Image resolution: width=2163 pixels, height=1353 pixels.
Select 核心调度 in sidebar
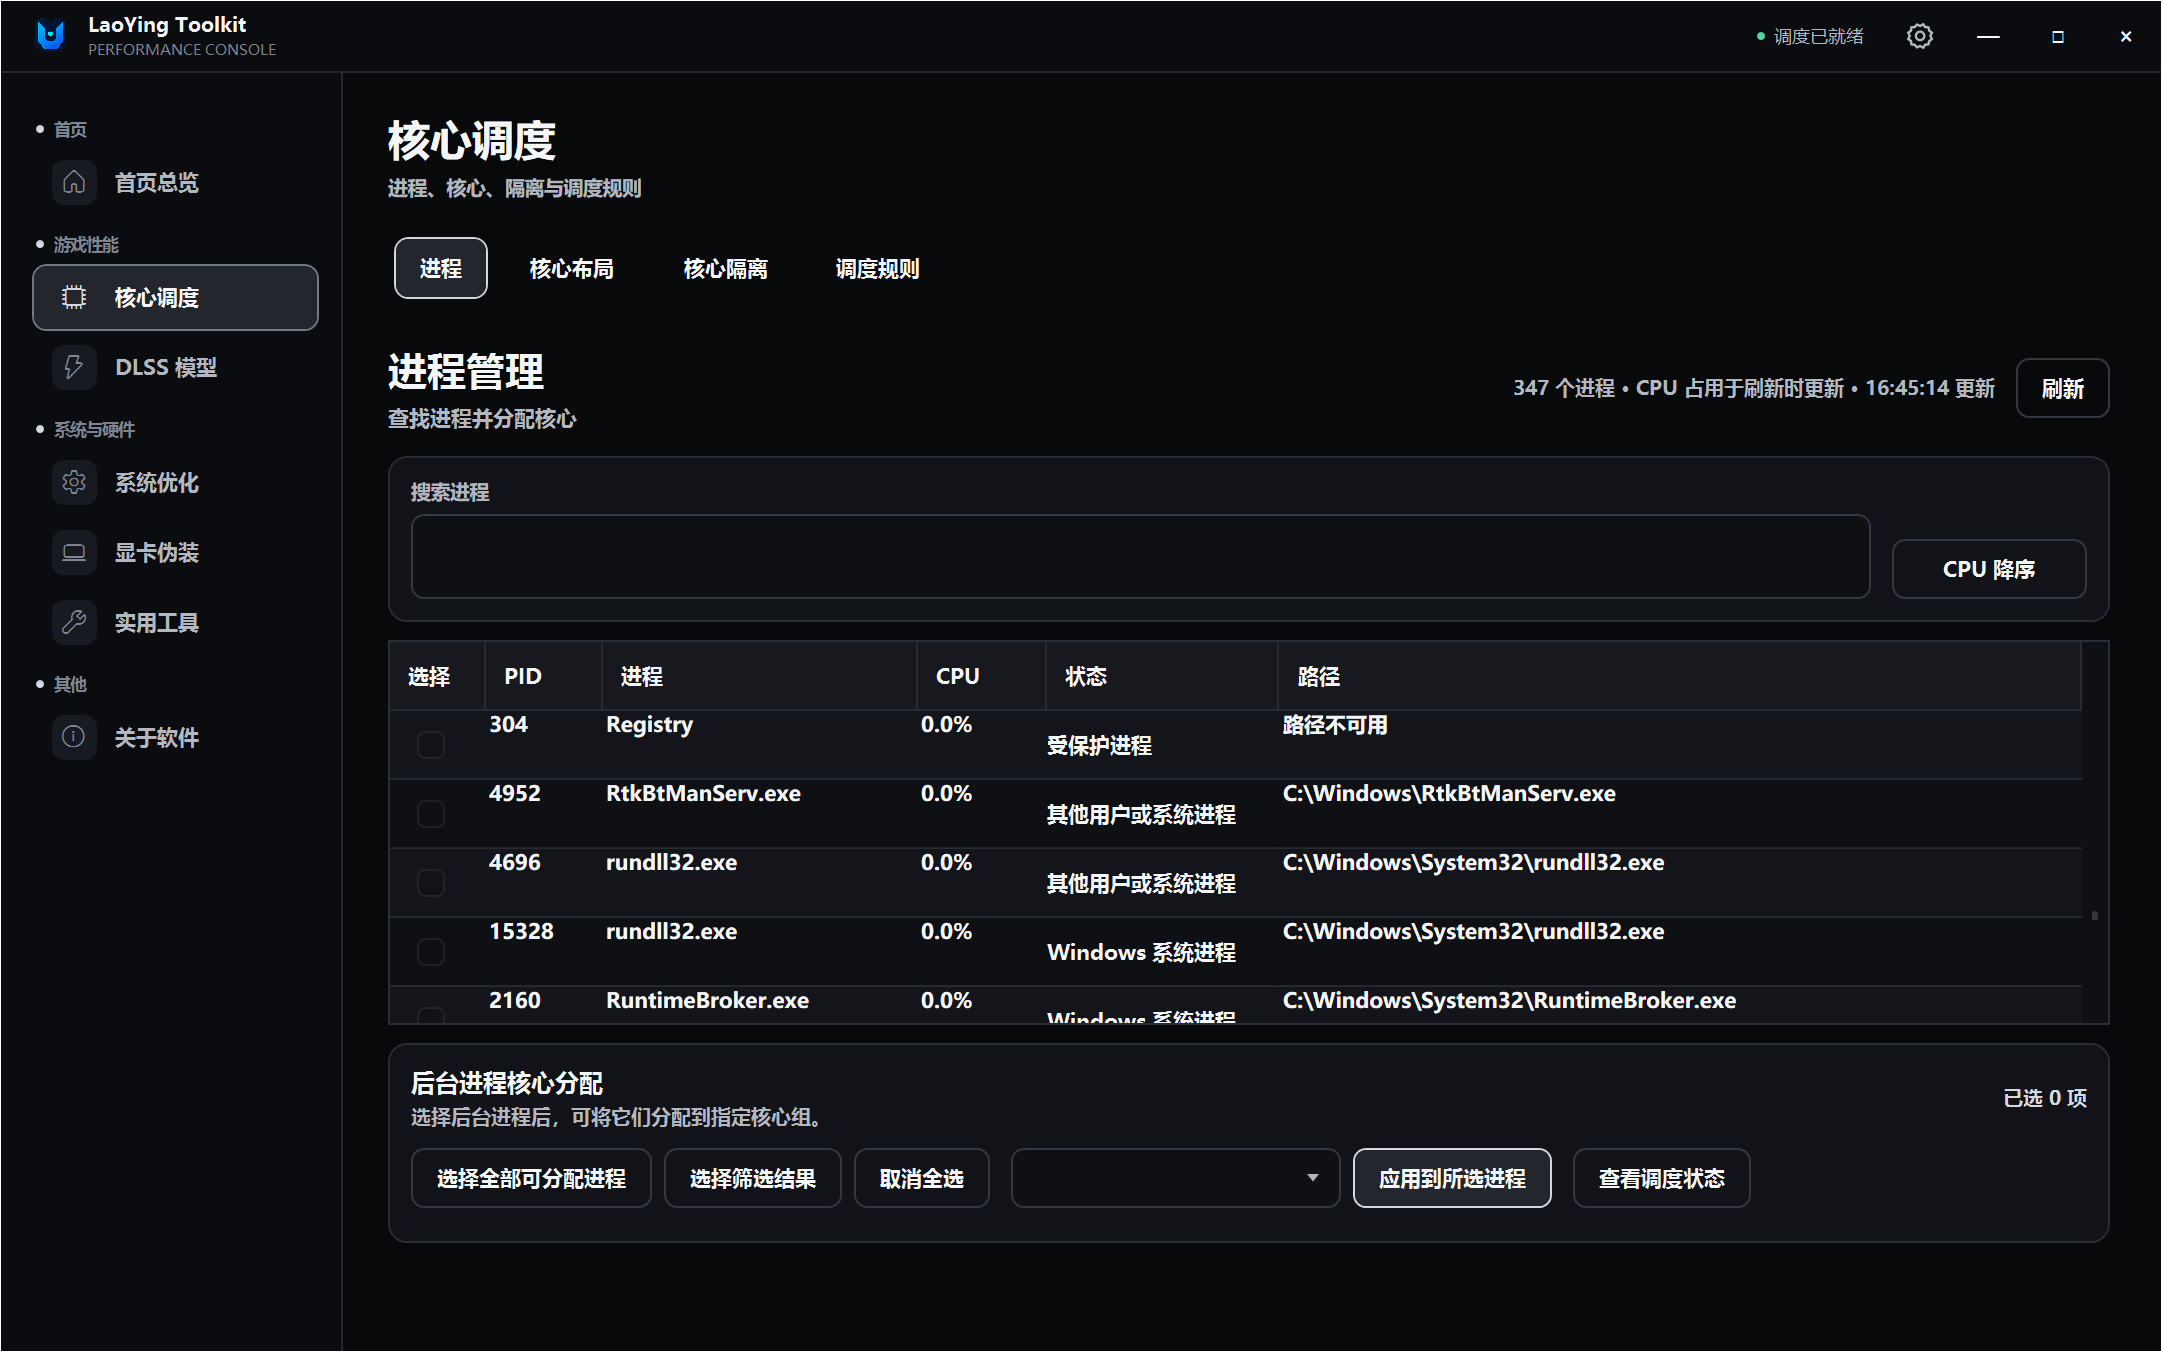click(175, 297)
